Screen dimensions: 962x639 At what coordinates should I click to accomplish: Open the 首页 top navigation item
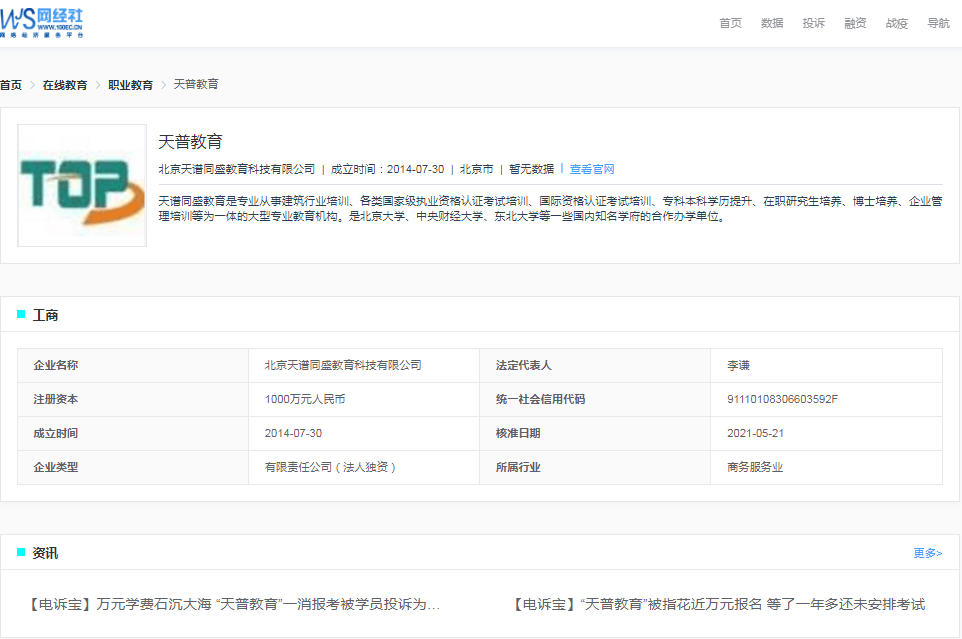730,23
